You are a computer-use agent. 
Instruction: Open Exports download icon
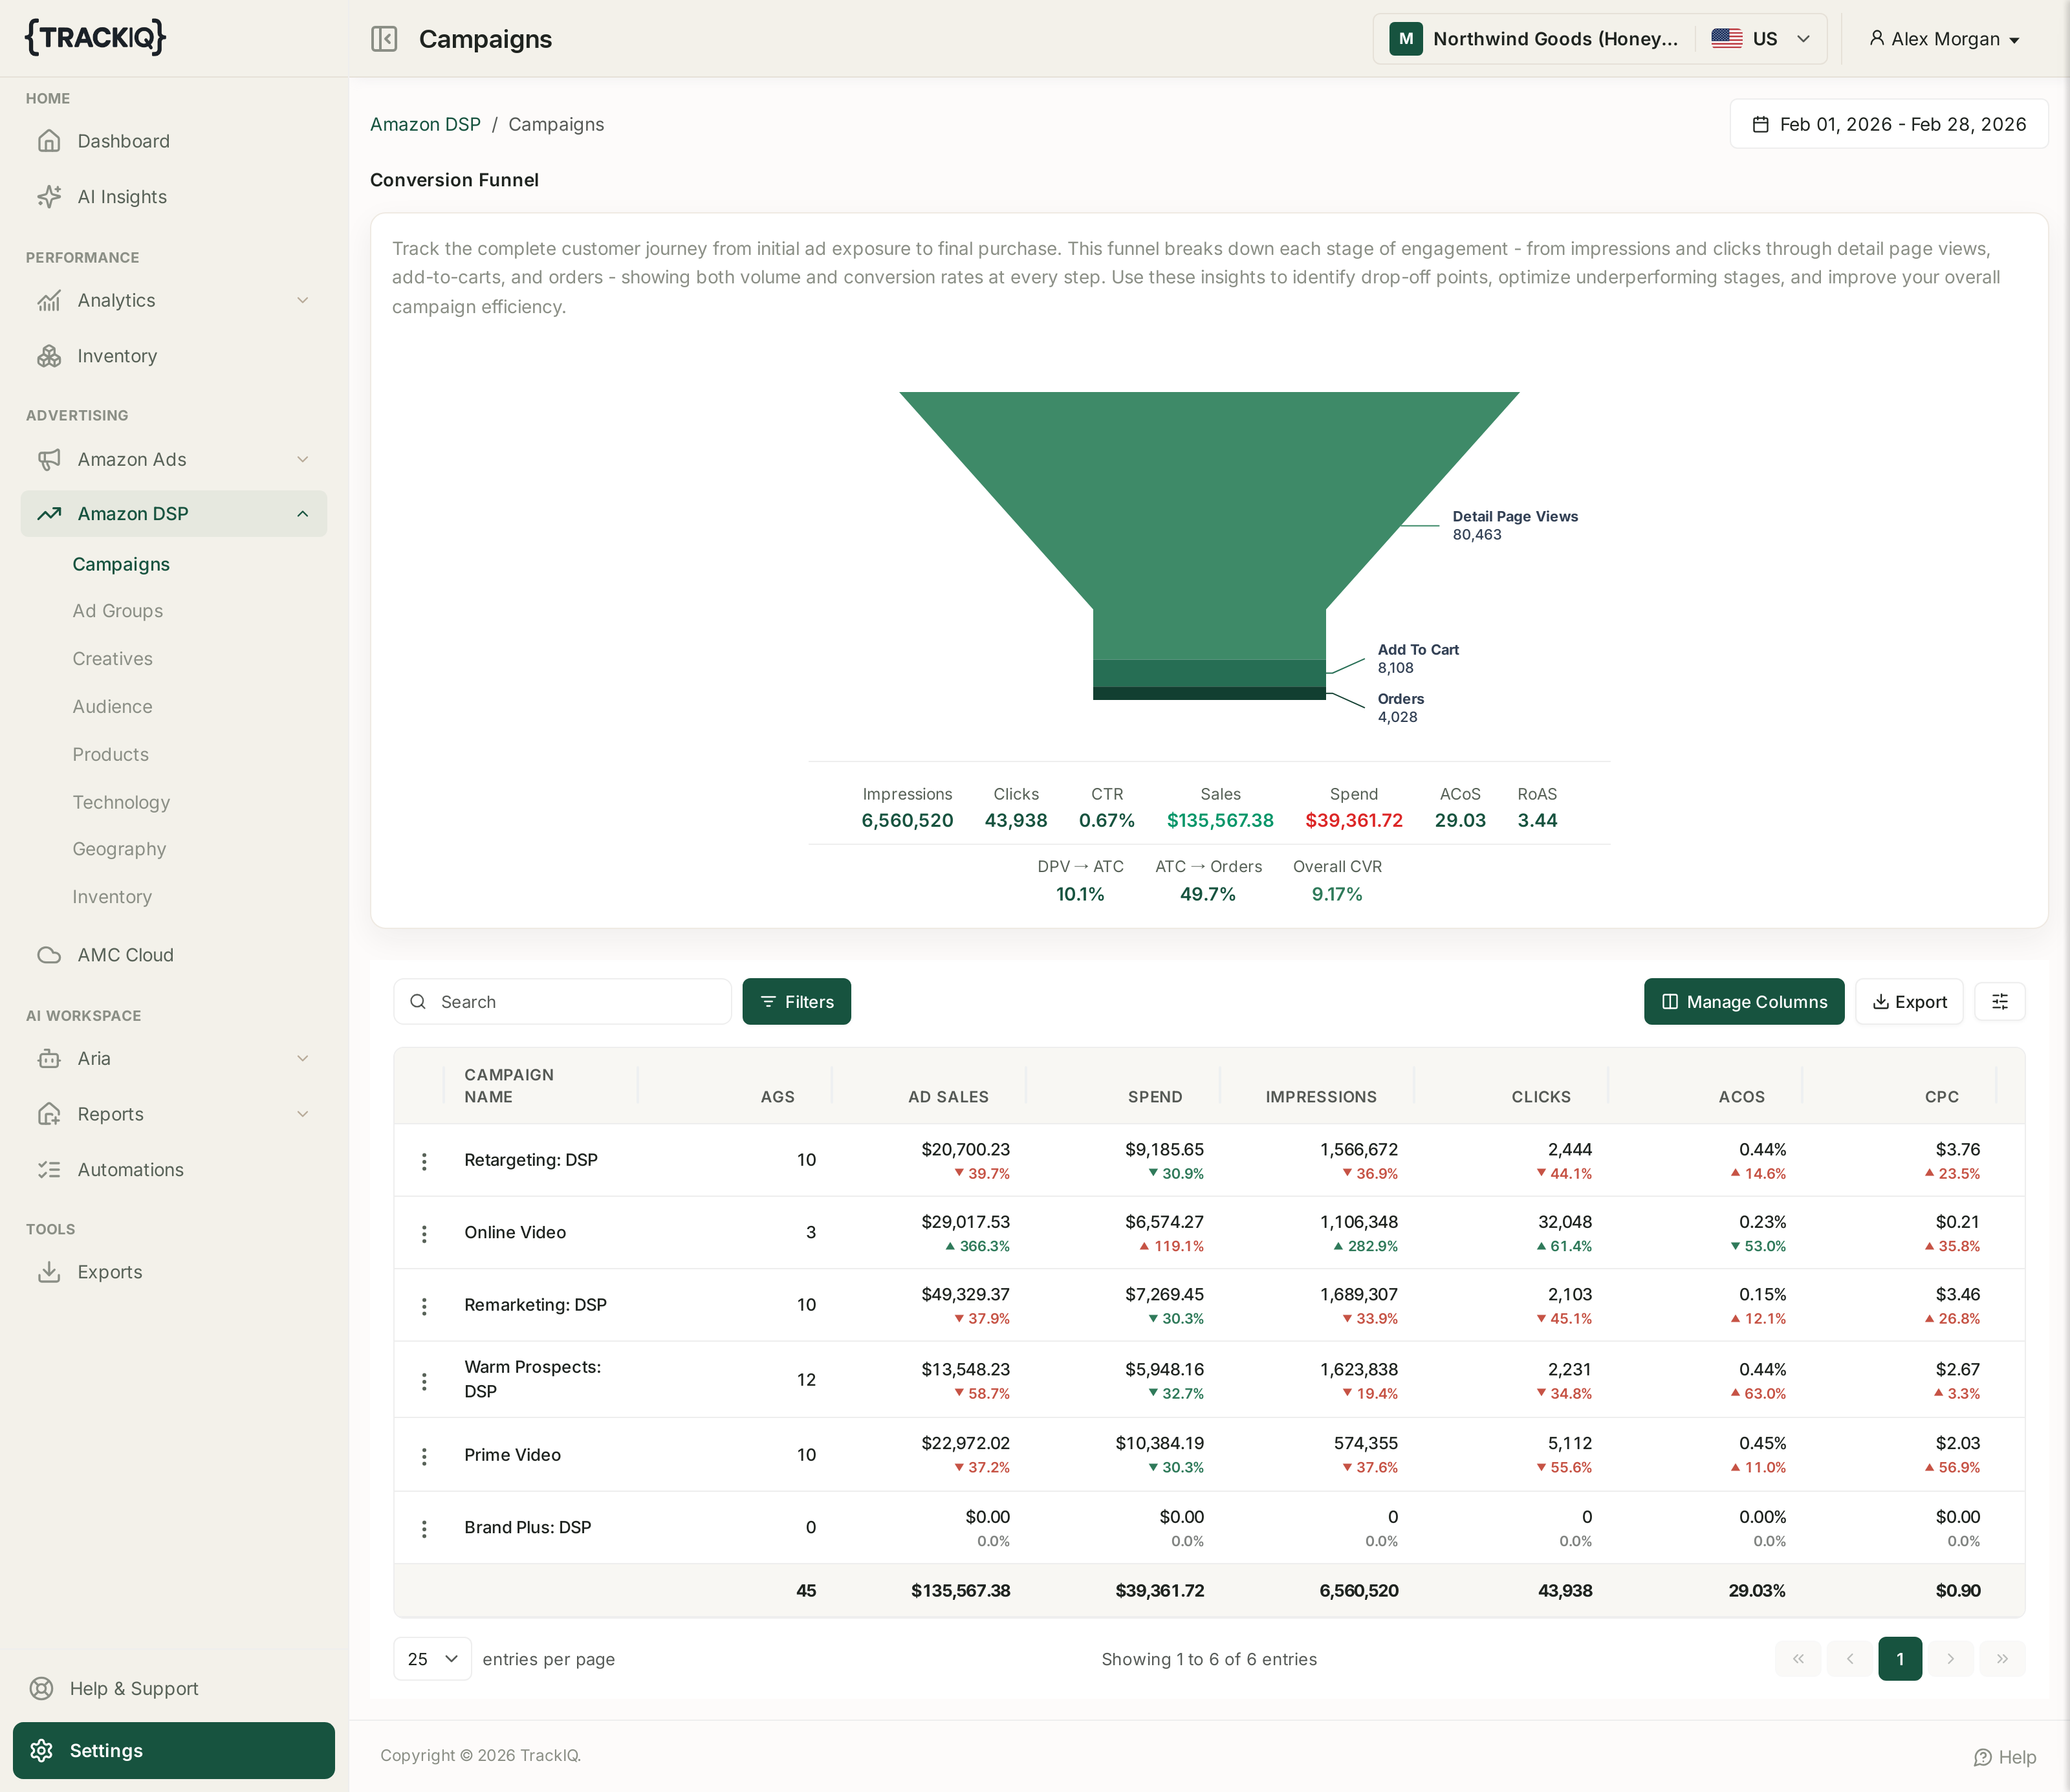[x=49, y=1272]
